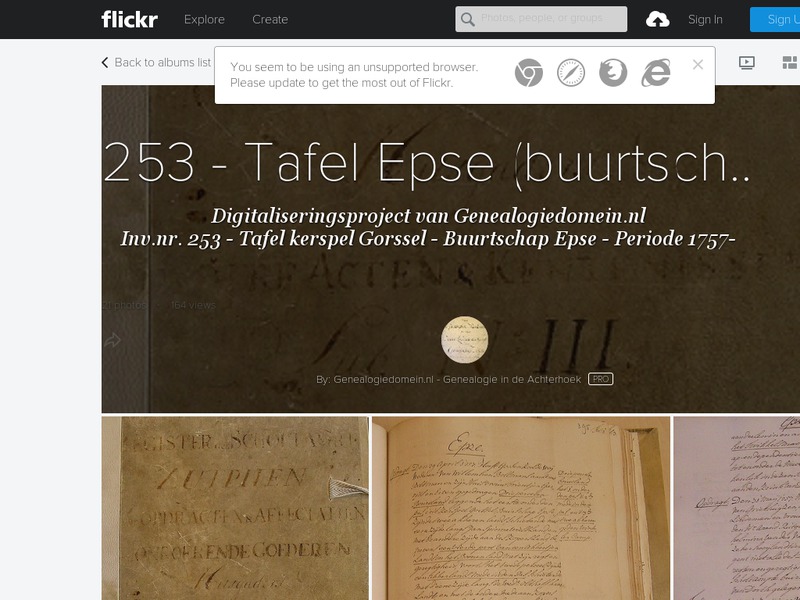Screen dimensions: 800x600
Task: Sign in to Flickr
Action: (x=704, y=19)
